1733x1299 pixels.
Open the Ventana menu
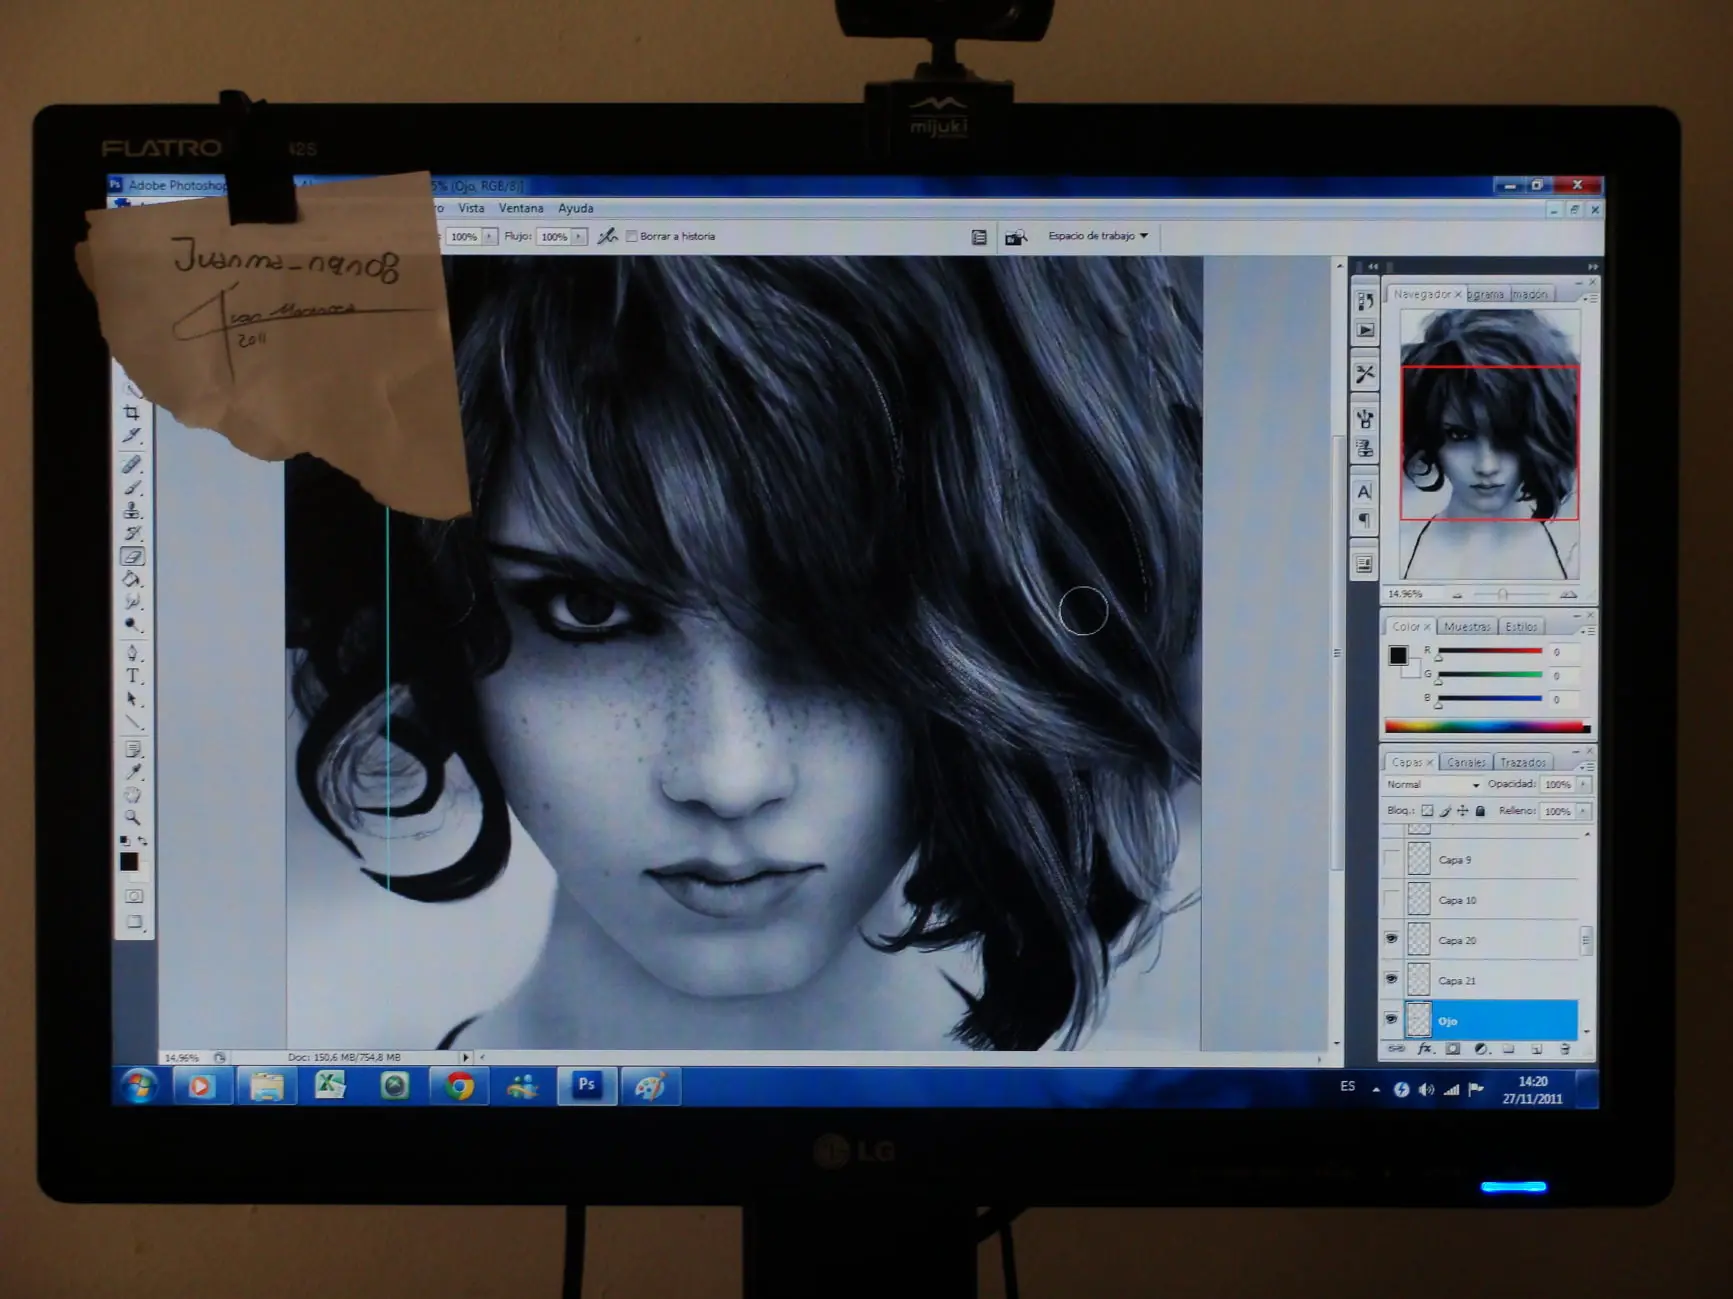[521, 208]
